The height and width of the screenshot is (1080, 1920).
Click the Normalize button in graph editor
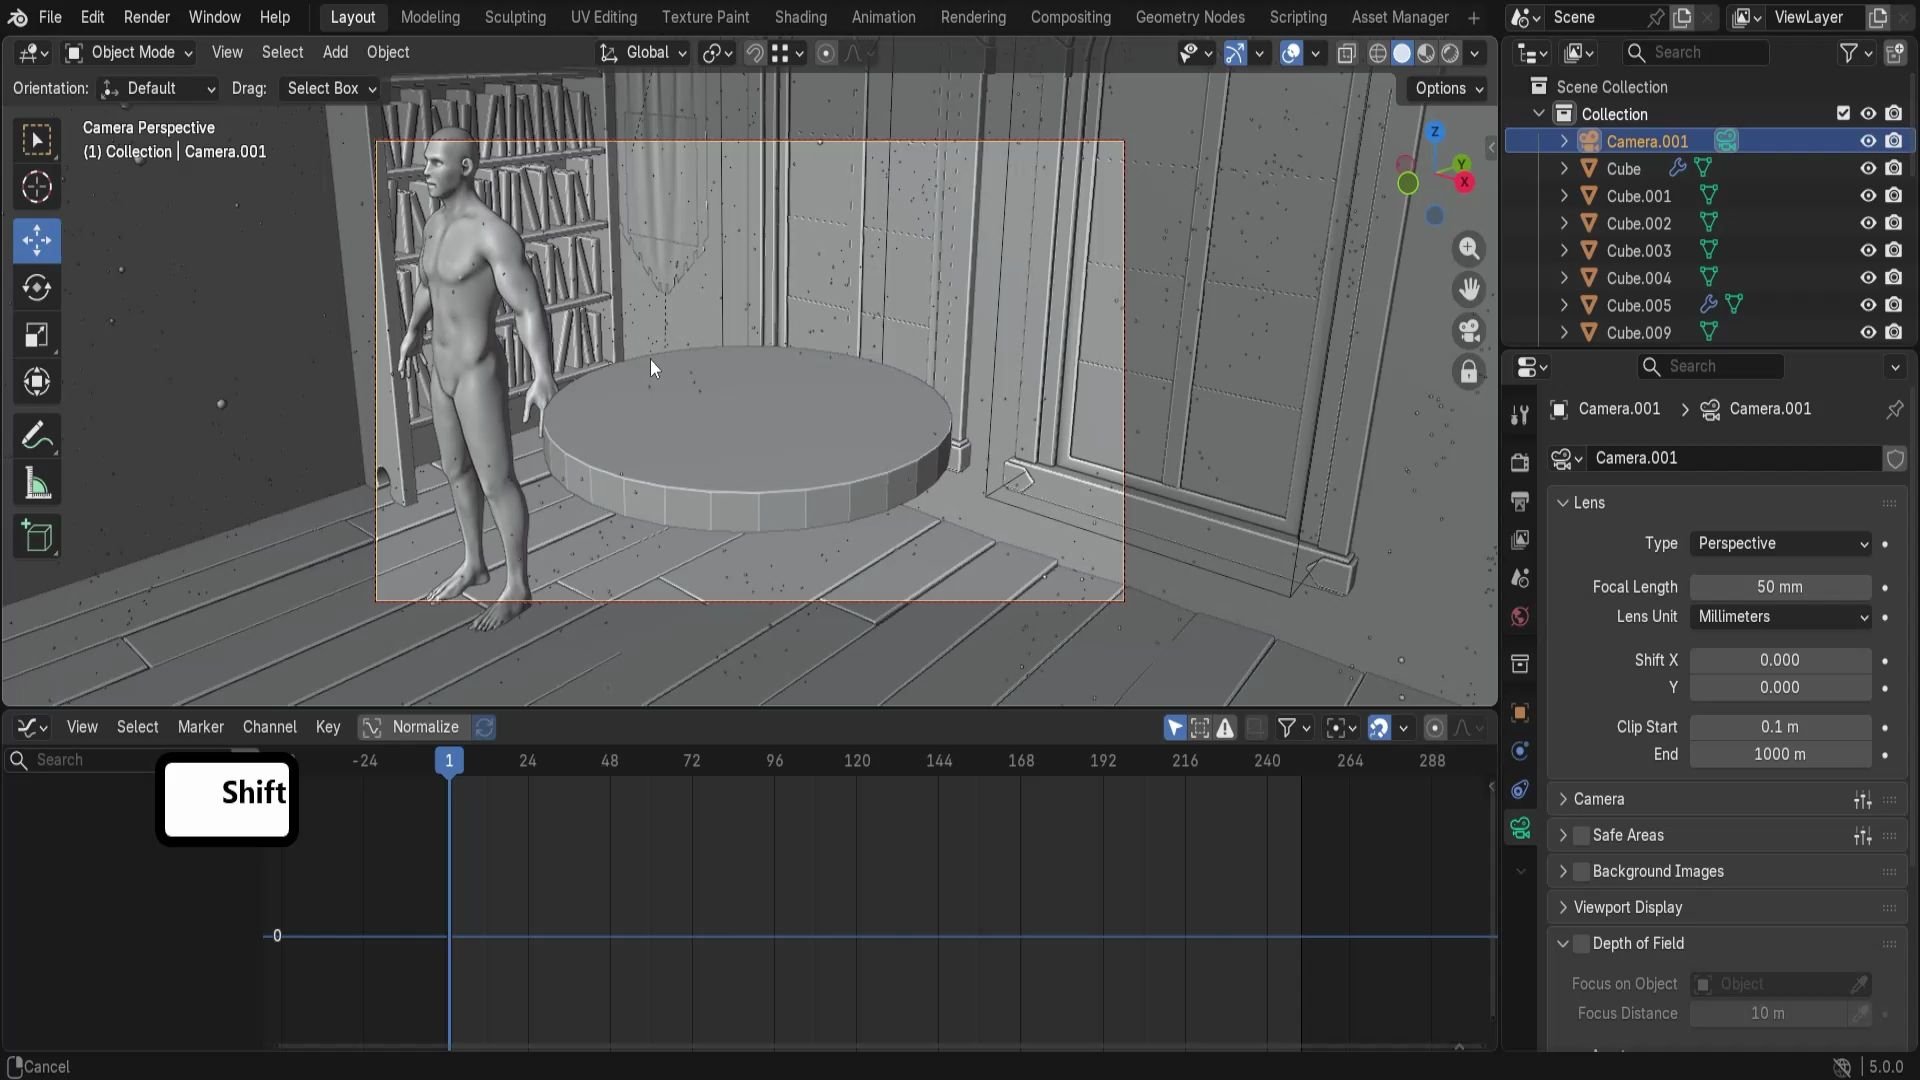tap(425, 727)
